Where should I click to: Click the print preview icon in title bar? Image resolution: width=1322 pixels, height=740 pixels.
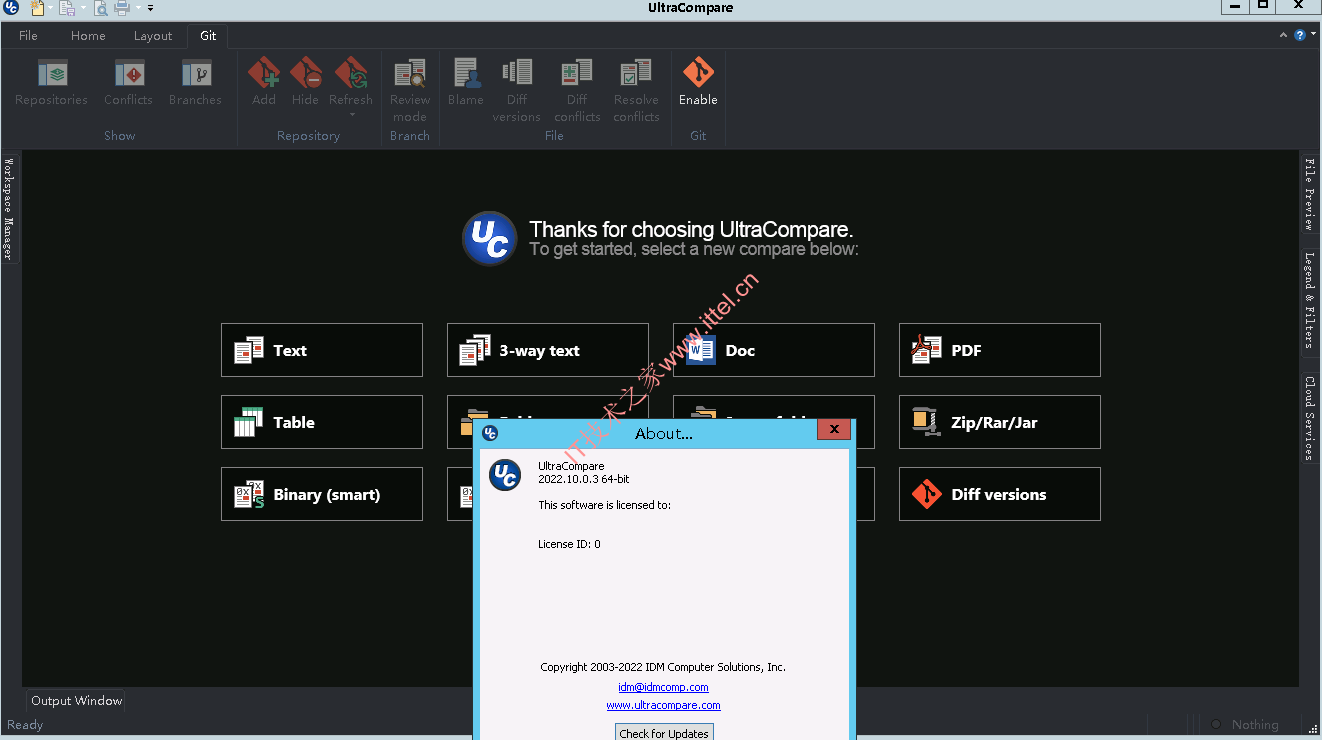[x=100, y=8]
